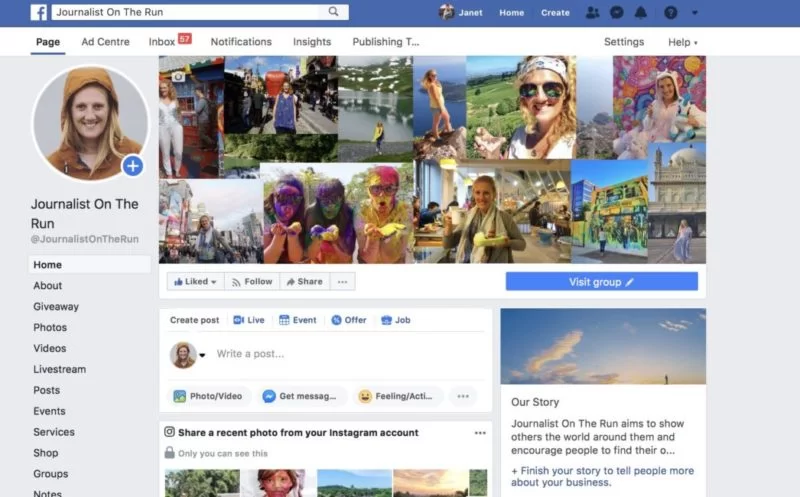Click the Event calendar option
The width and height of the screenshot is (800, 497).
click(x=298, y=320)
